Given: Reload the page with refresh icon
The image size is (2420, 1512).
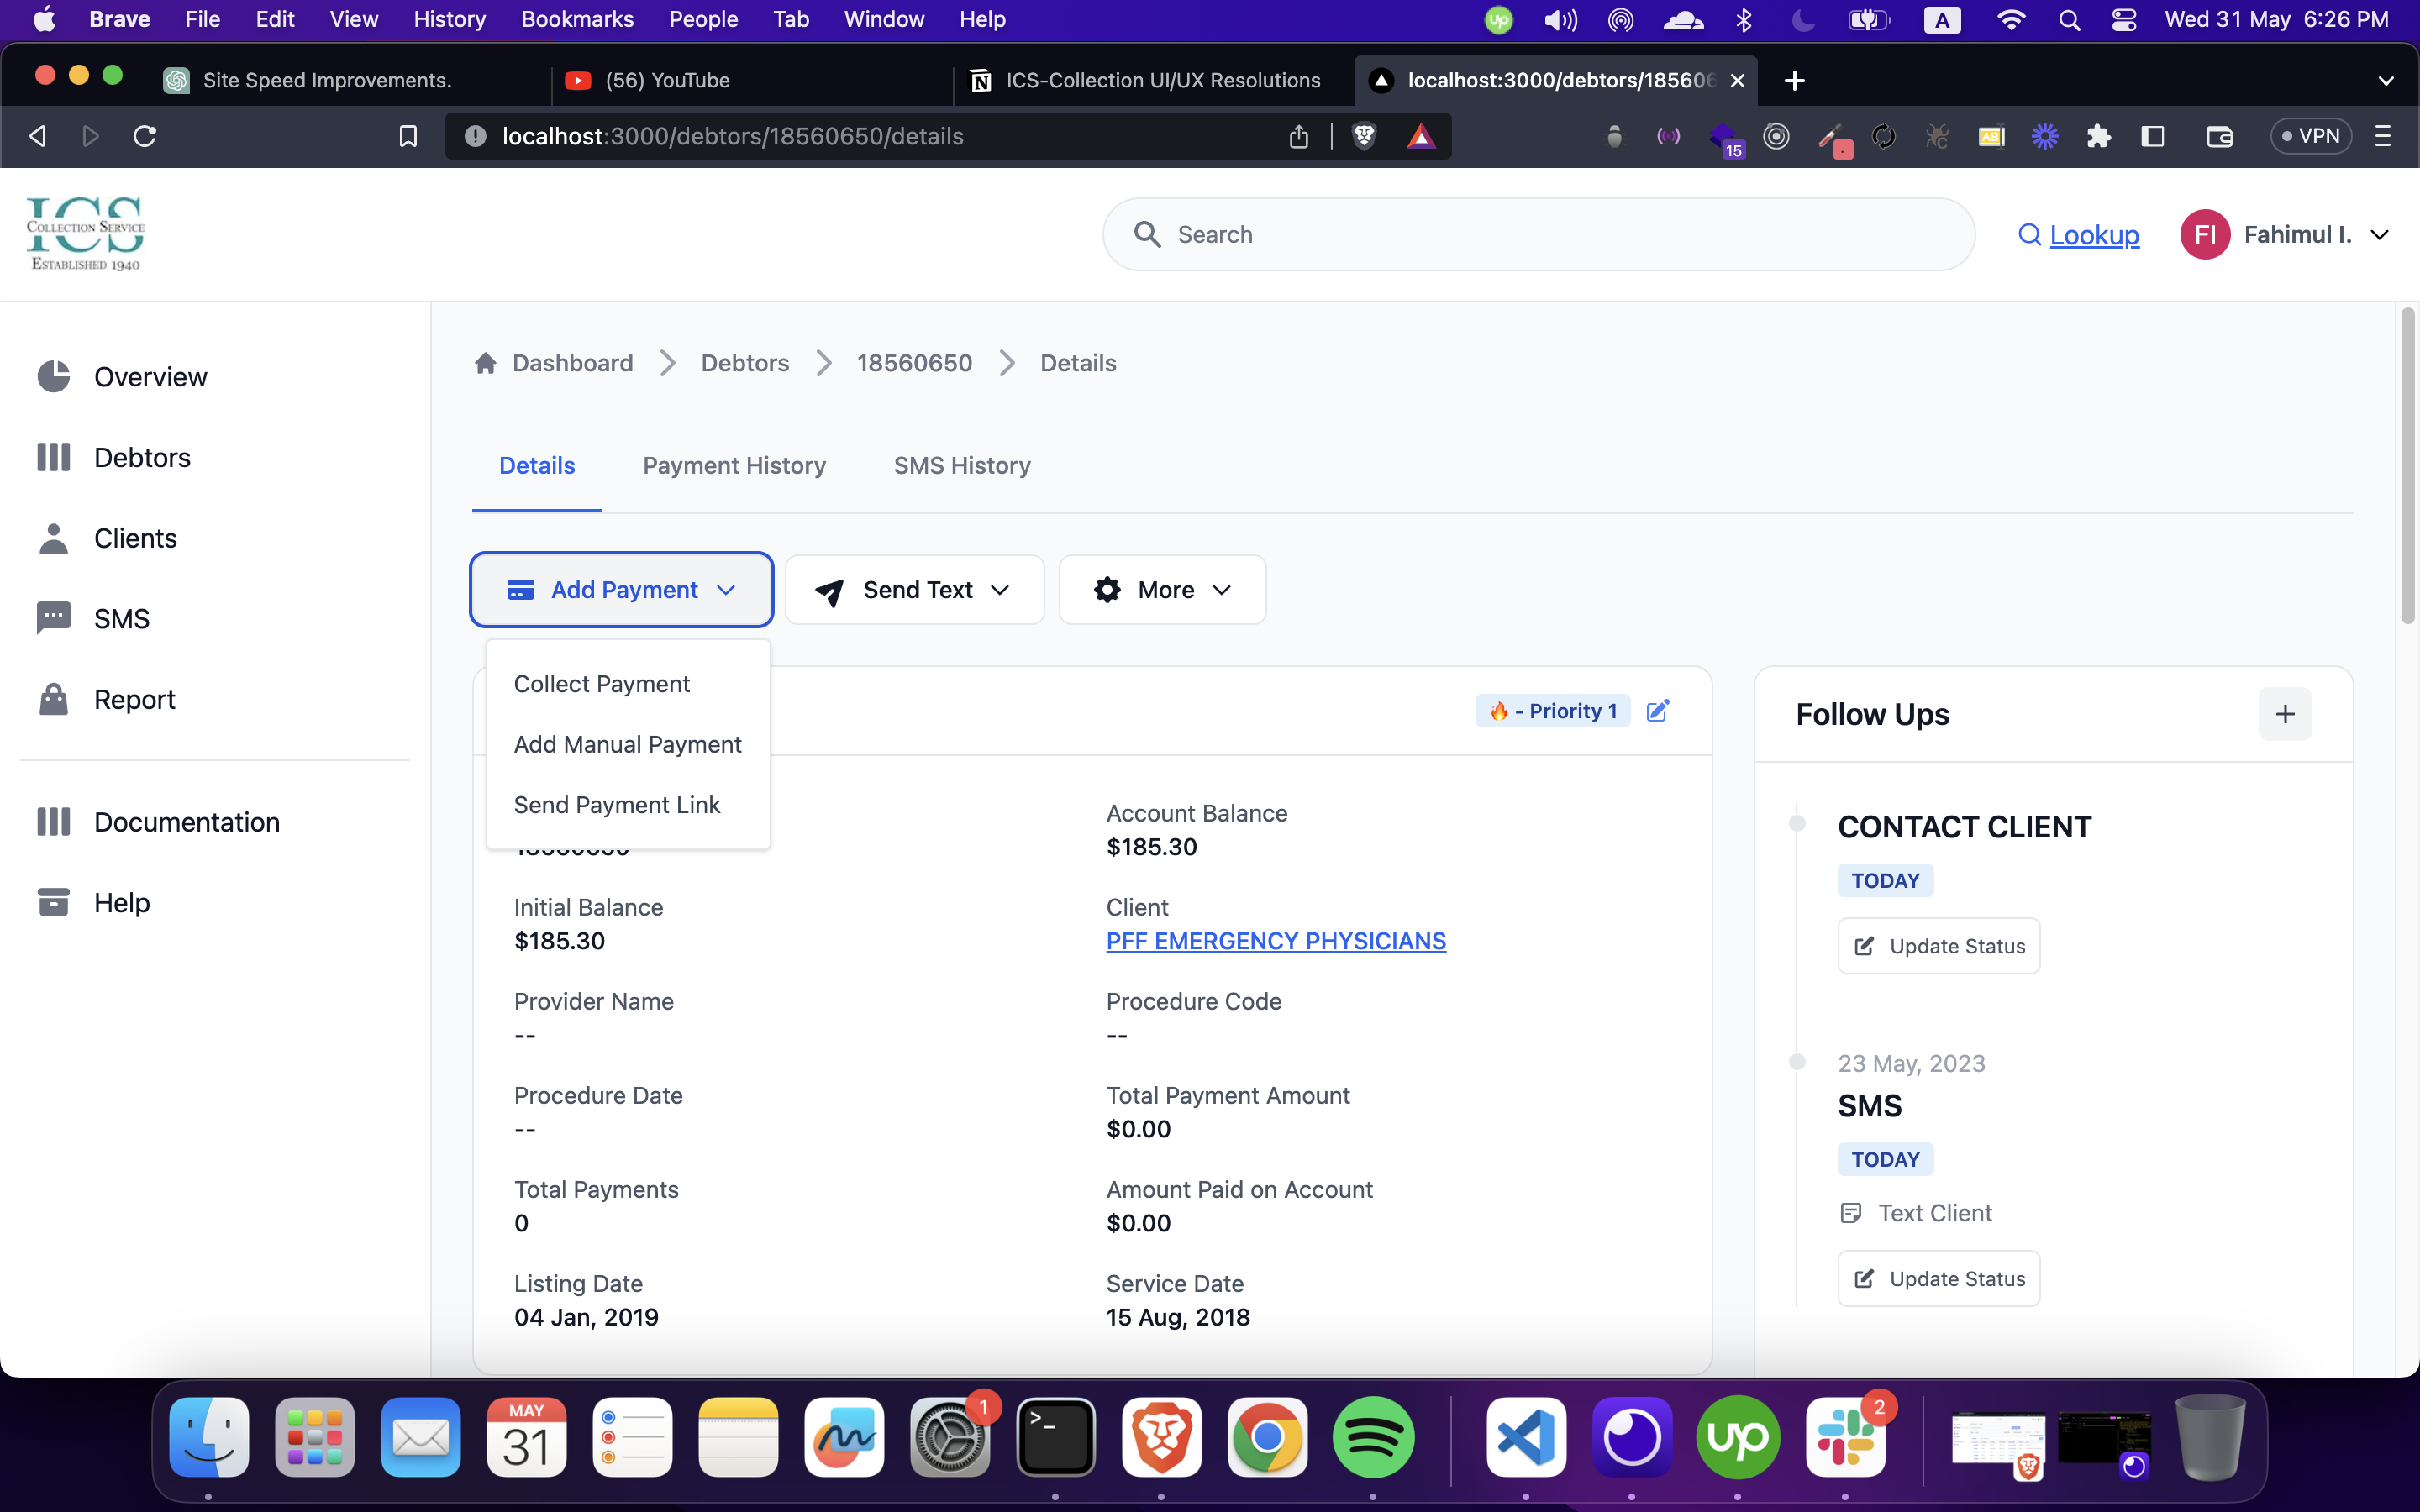Looking at the screenshot, I should [x=145, y=136].
